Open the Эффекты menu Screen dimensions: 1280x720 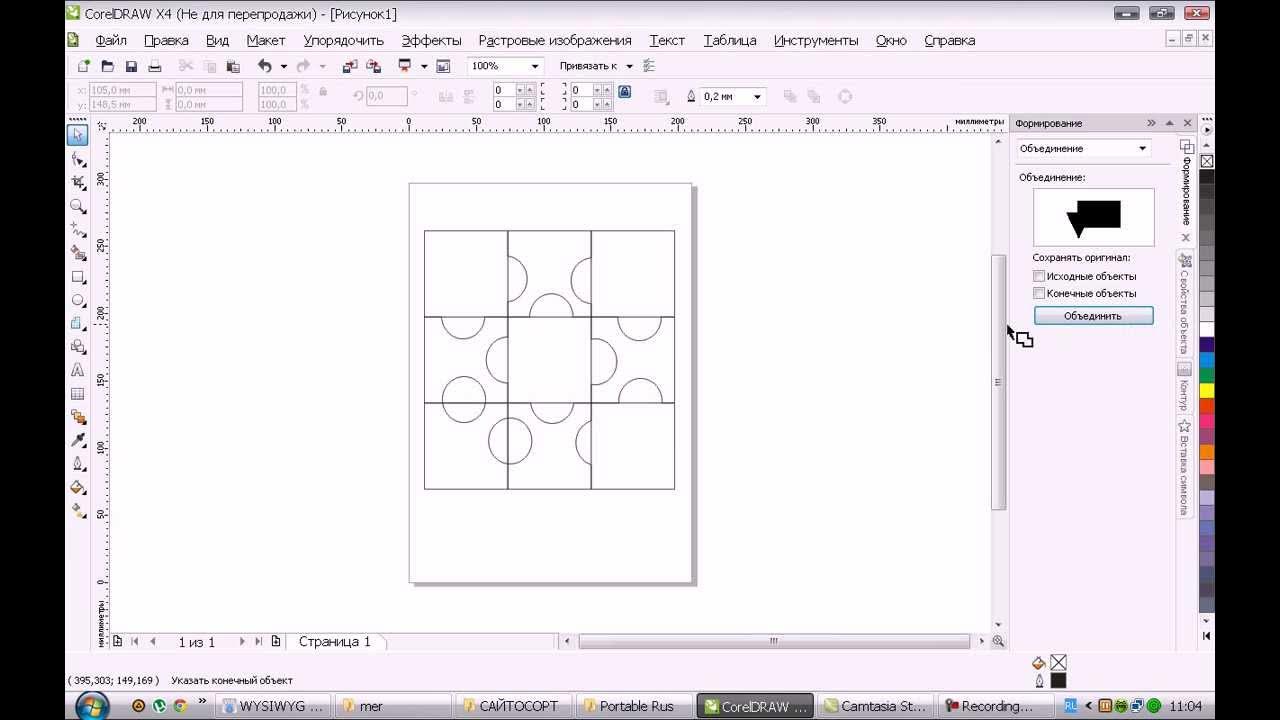point(431,40)
